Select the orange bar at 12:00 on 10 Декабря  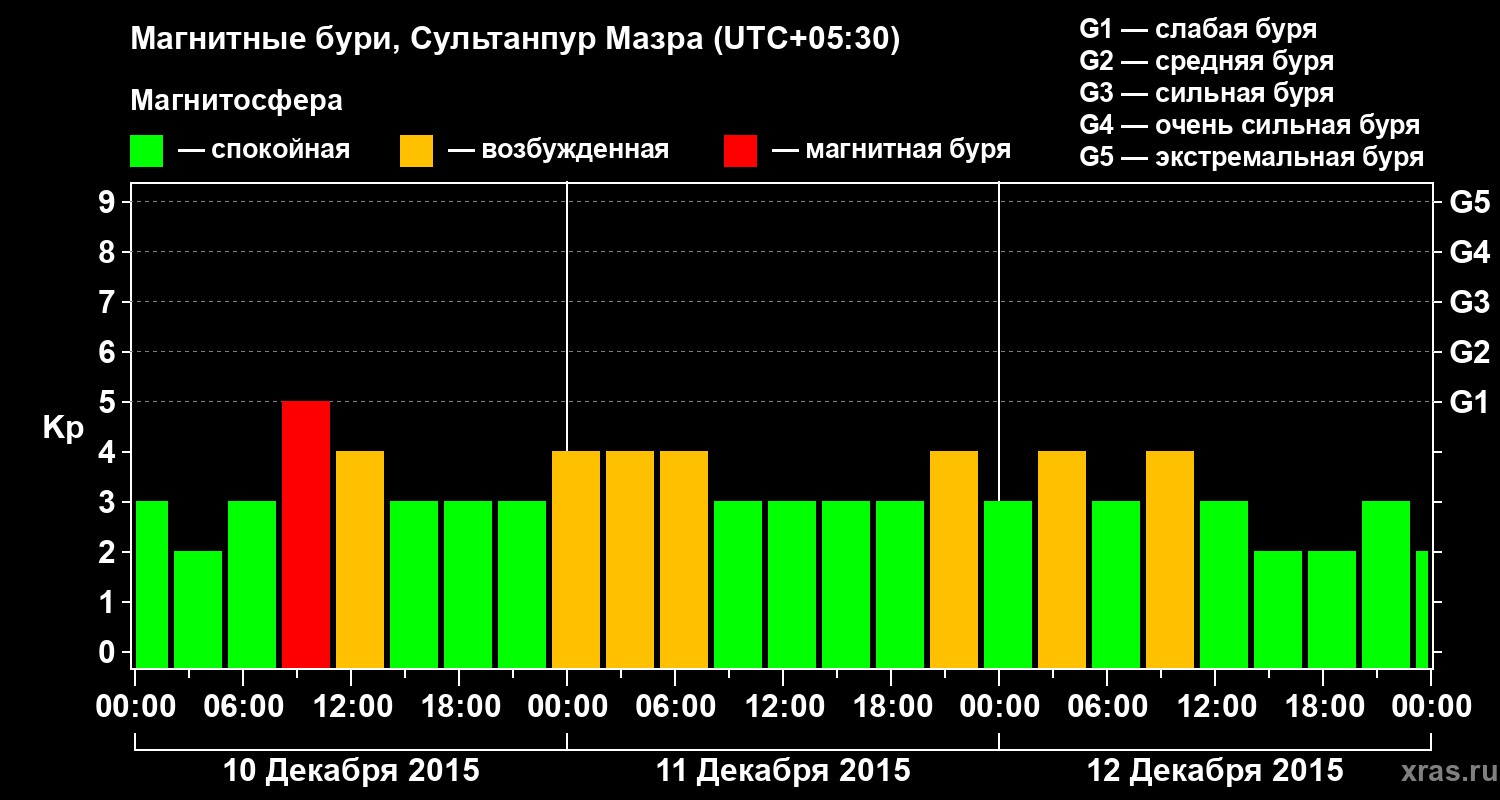point(360,559)
